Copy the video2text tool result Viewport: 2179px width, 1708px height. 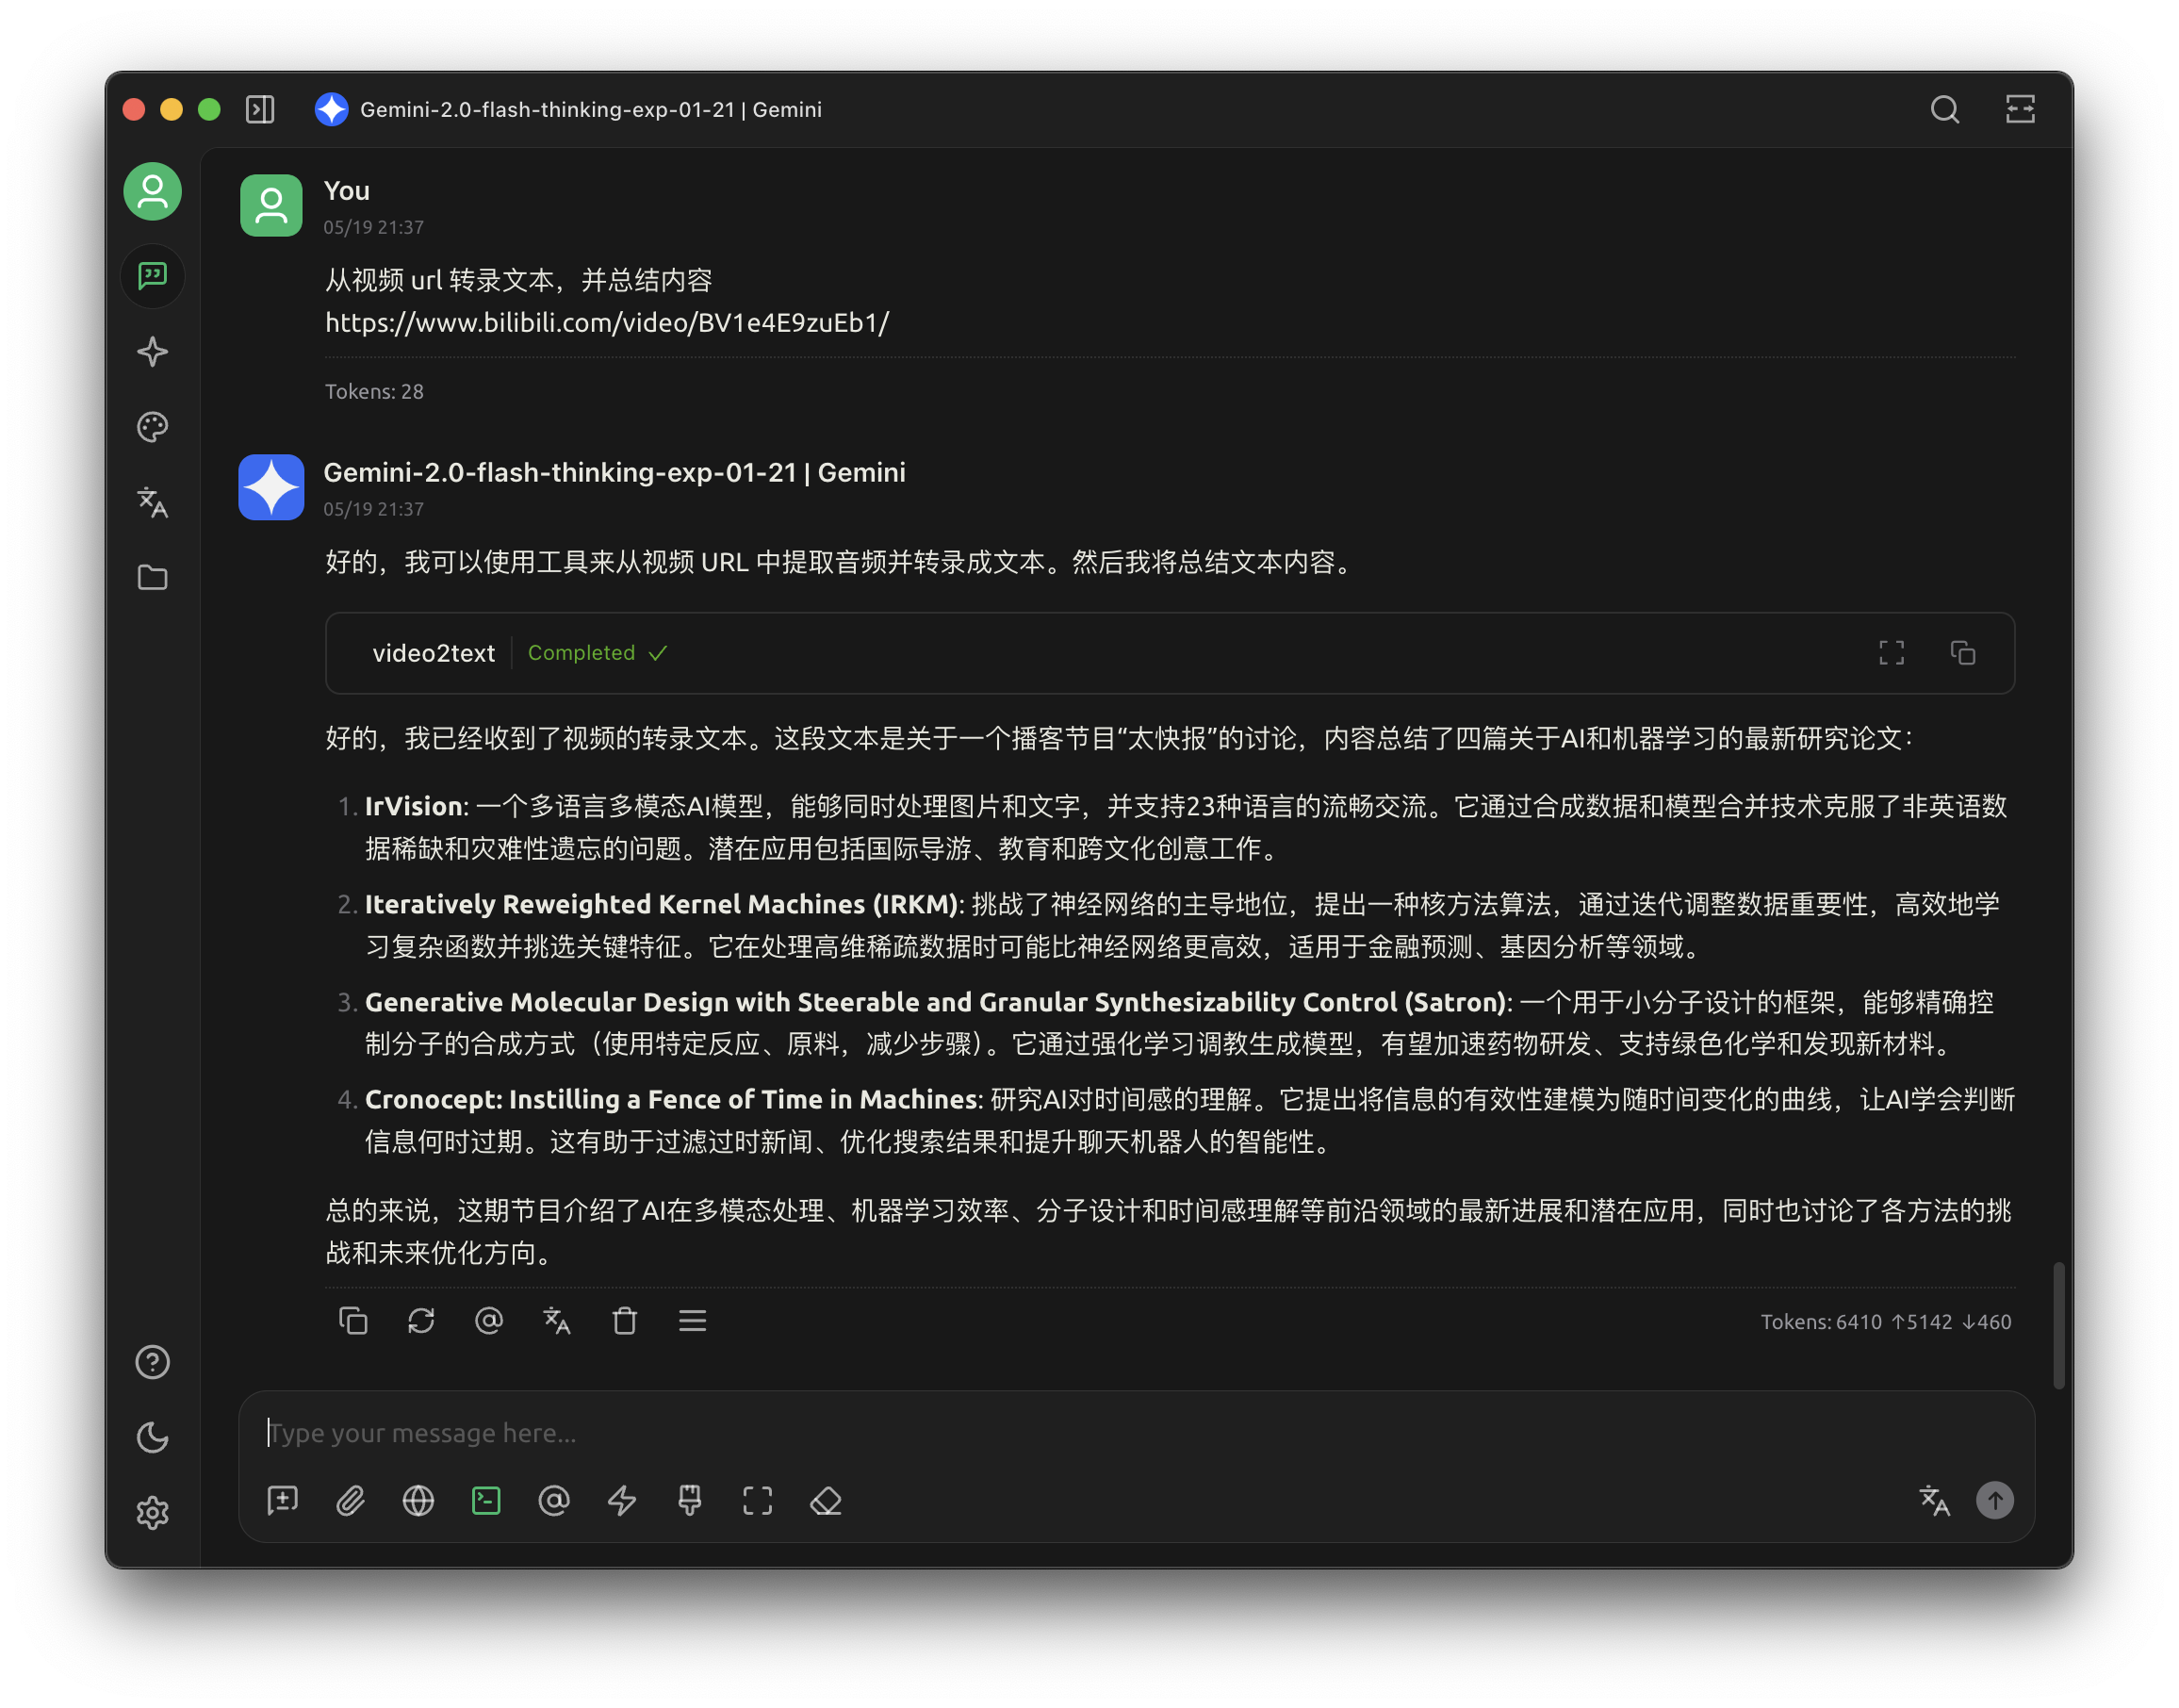click(x=1962, y=653)
